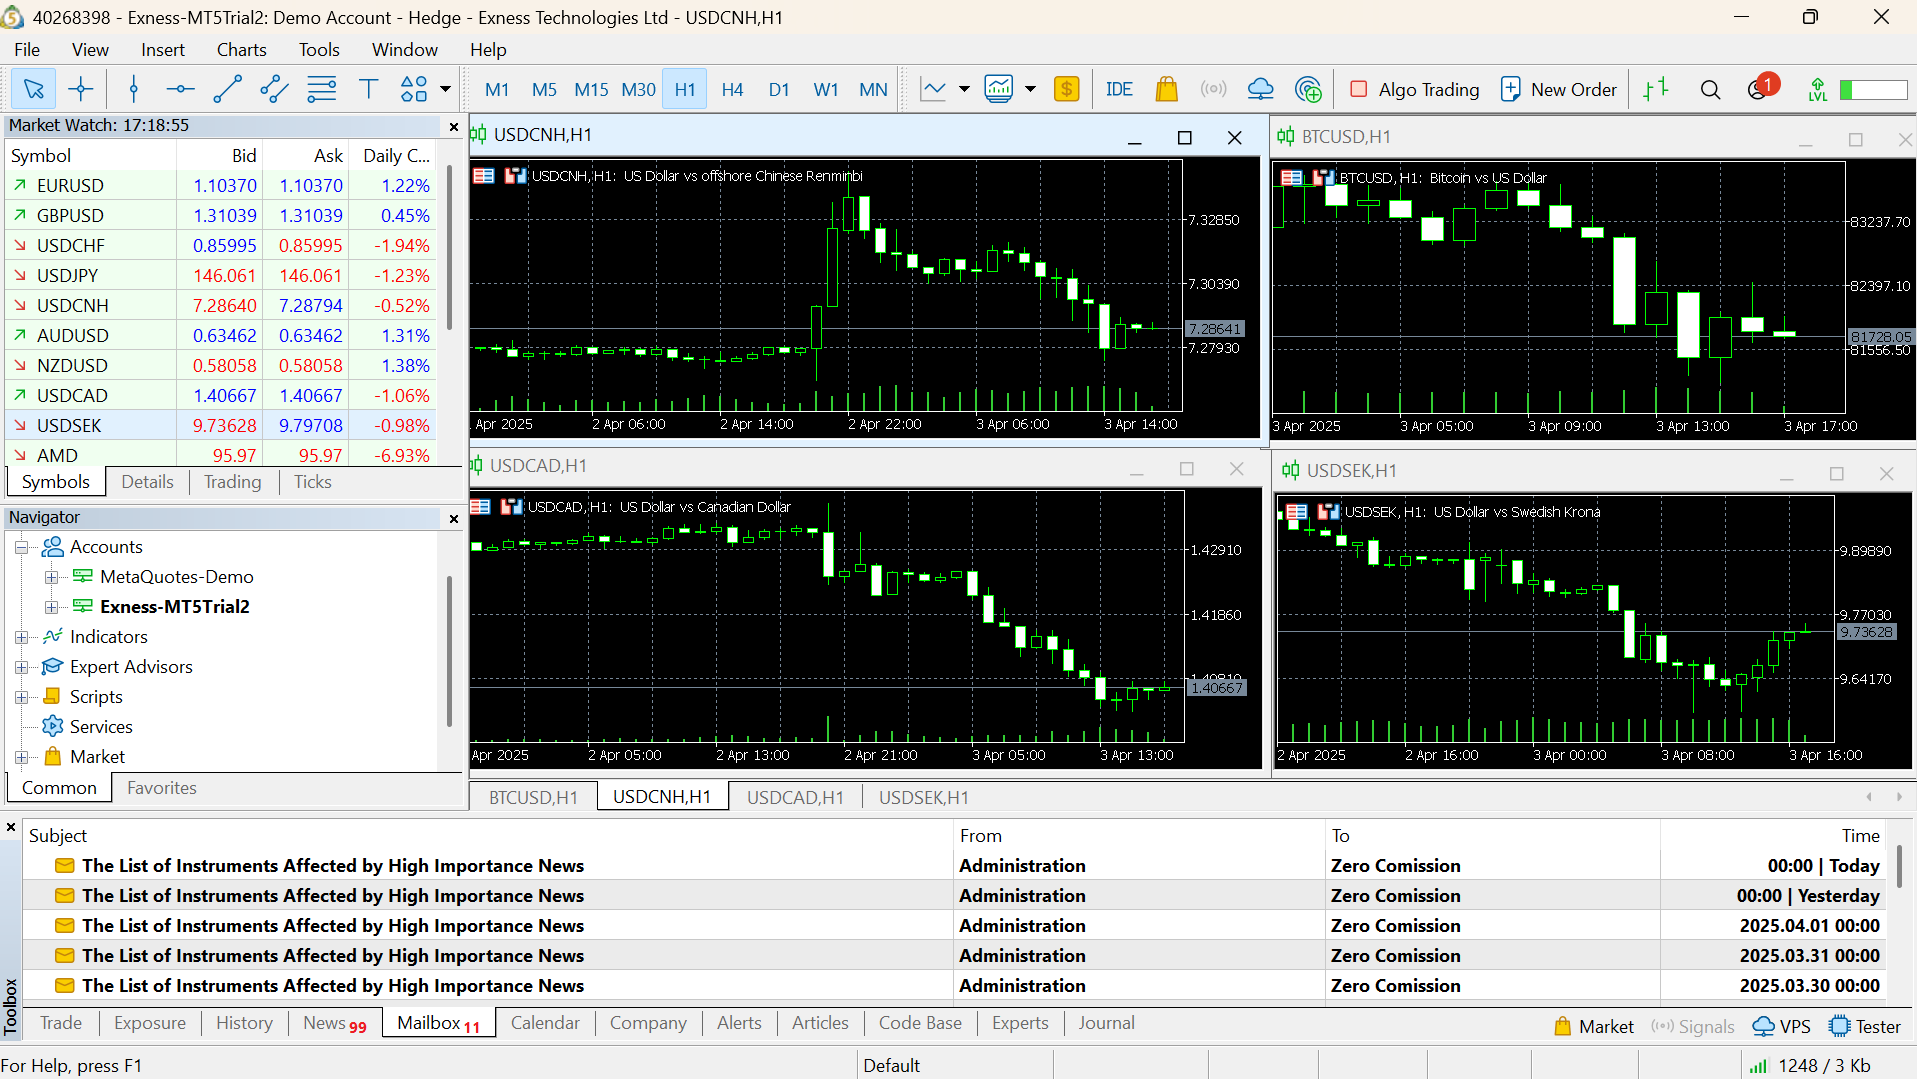Toggle the H1 timeframe button
This screenshot has height=1079, width=1917.
[685, 89]
